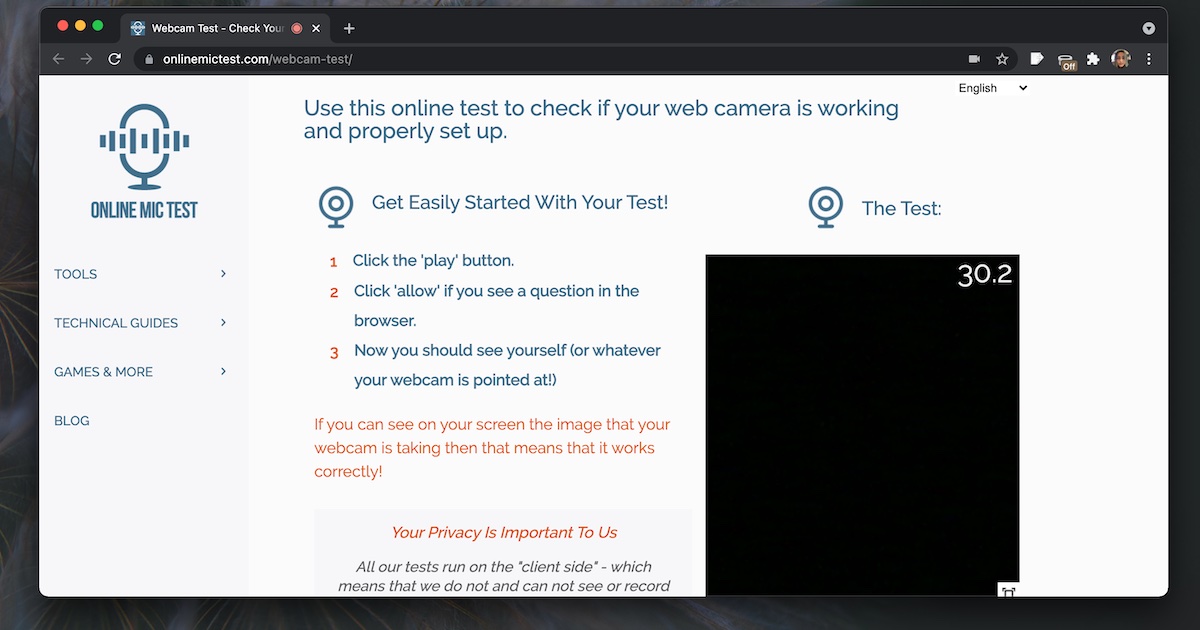Click the webcam icon beside 'The Test:'
Image resolution: width=1200 pixels, height=630 pixels.
[x=826, y=207]
